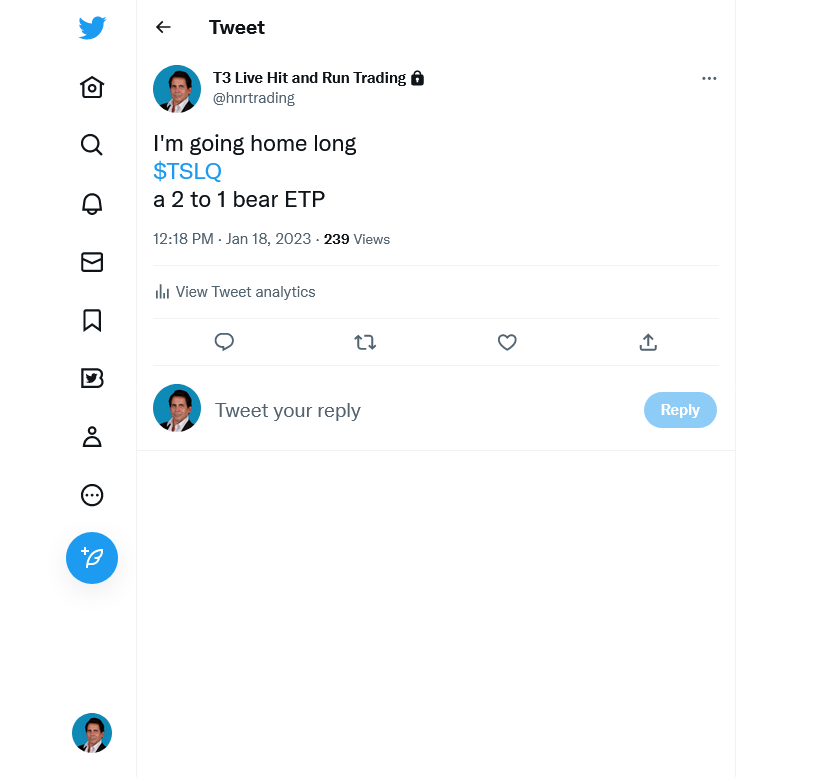This screenshot has width=832, height=777.
Task: Open the tweet's three-dot options menu
Action: point(709,79)
